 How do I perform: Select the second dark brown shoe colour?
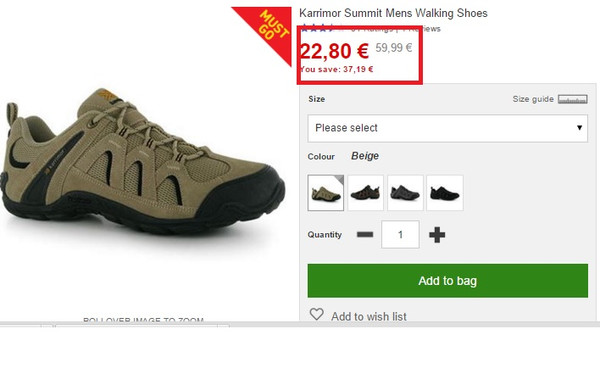click(x=365, y=193)
